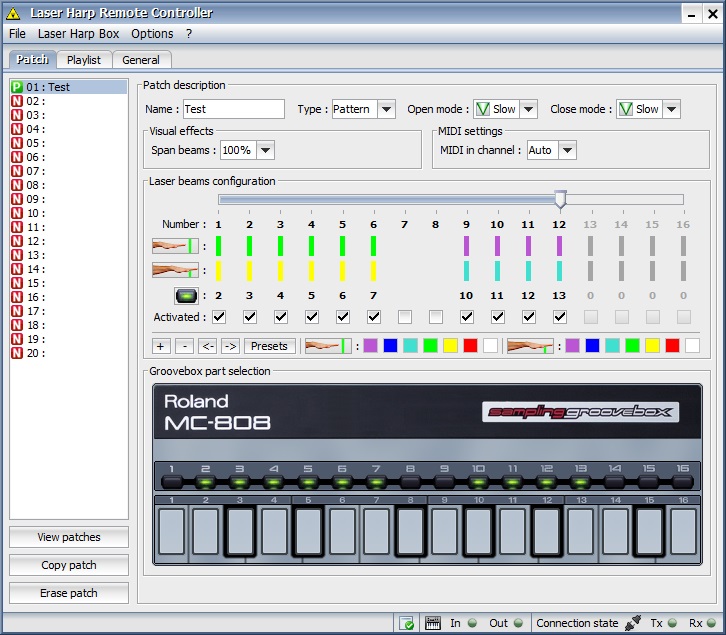Click the - remove beam button
The width and height of the screenshot is (726, 635).
pos(185,346)
